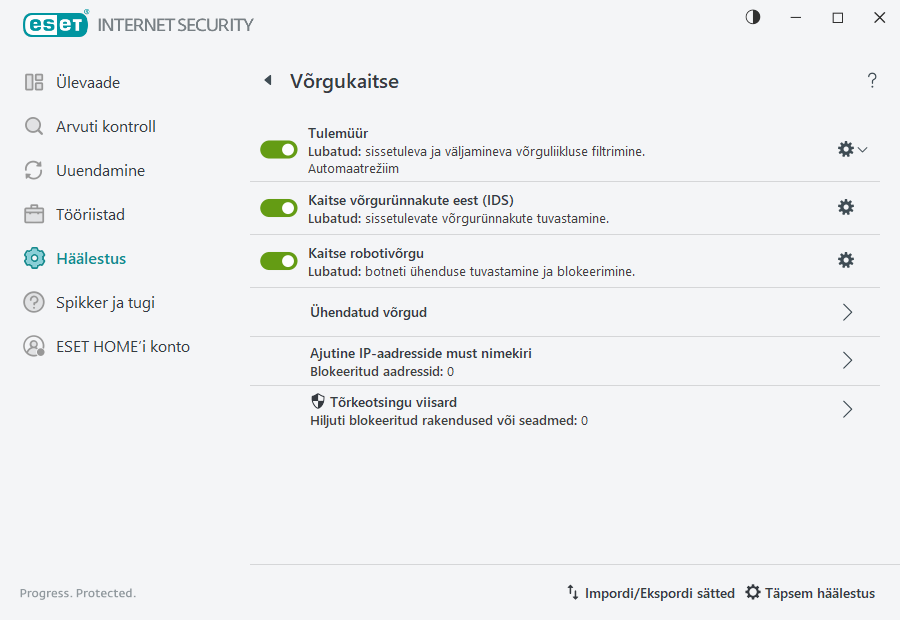The height and width of the screenshot is (620, 900).
Task: Expand the Tulemüür gear dropdown arrow
Action: click(x=861, y=148)
